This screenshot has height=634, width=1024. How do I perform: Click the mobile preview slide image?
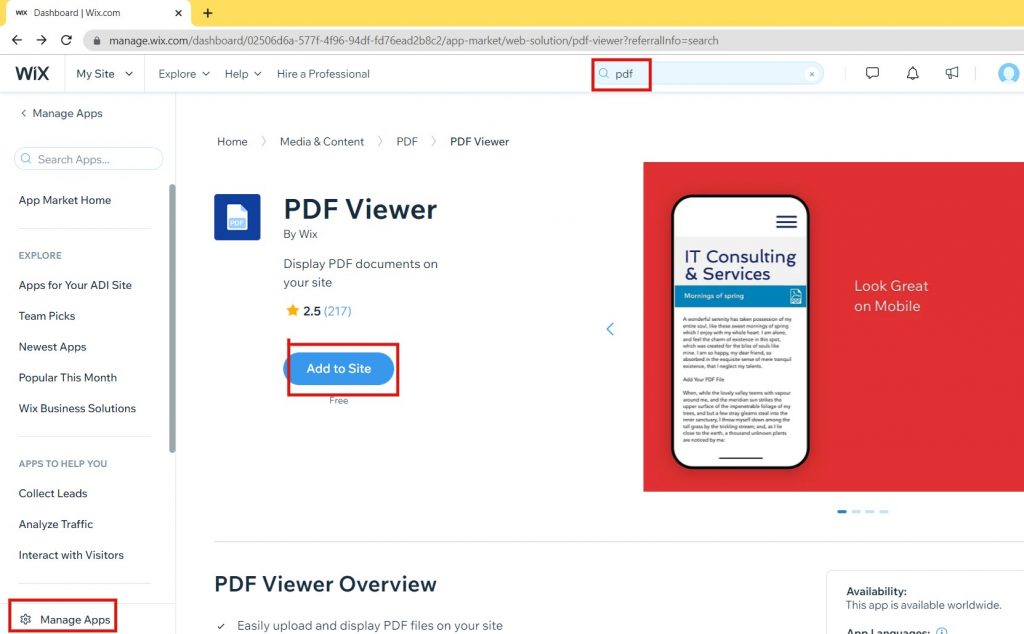(833, 326)
